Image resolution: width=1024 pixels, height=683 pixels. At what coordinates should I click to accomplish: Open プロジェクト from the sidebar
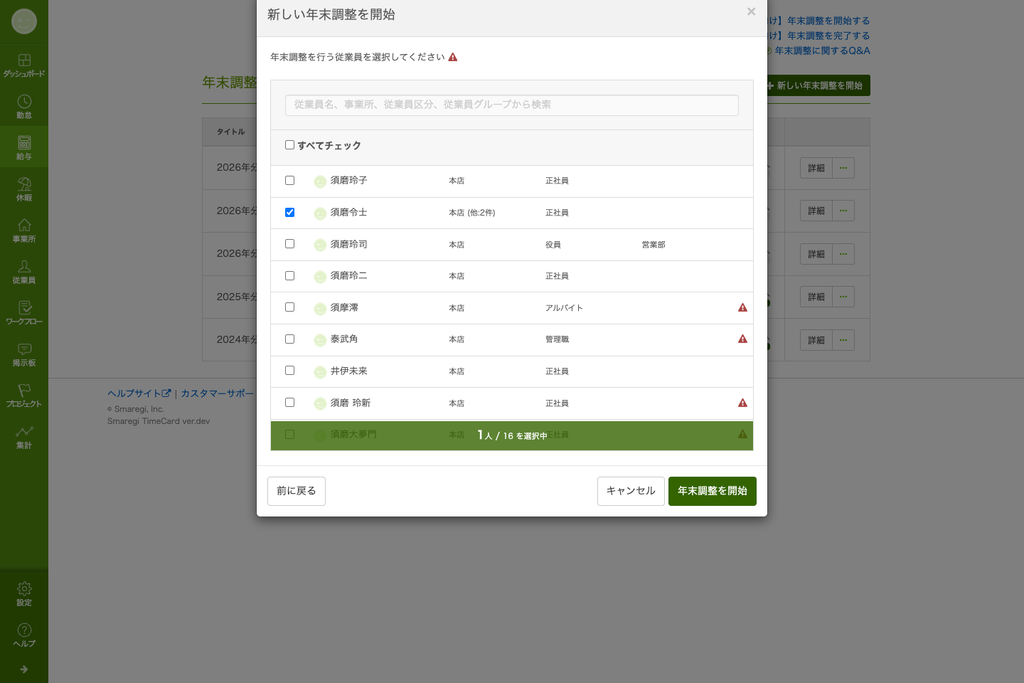(x=24, y=396)
